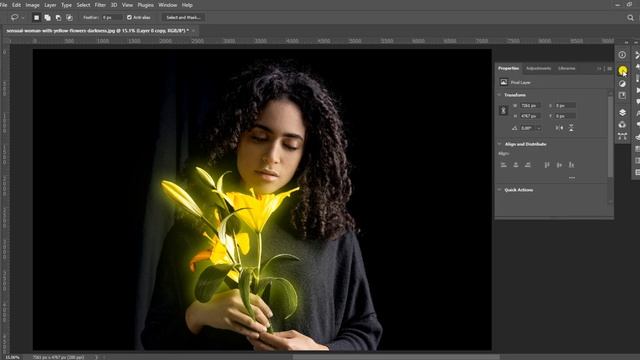Switch to the Libraries tab

coord(567,68)
